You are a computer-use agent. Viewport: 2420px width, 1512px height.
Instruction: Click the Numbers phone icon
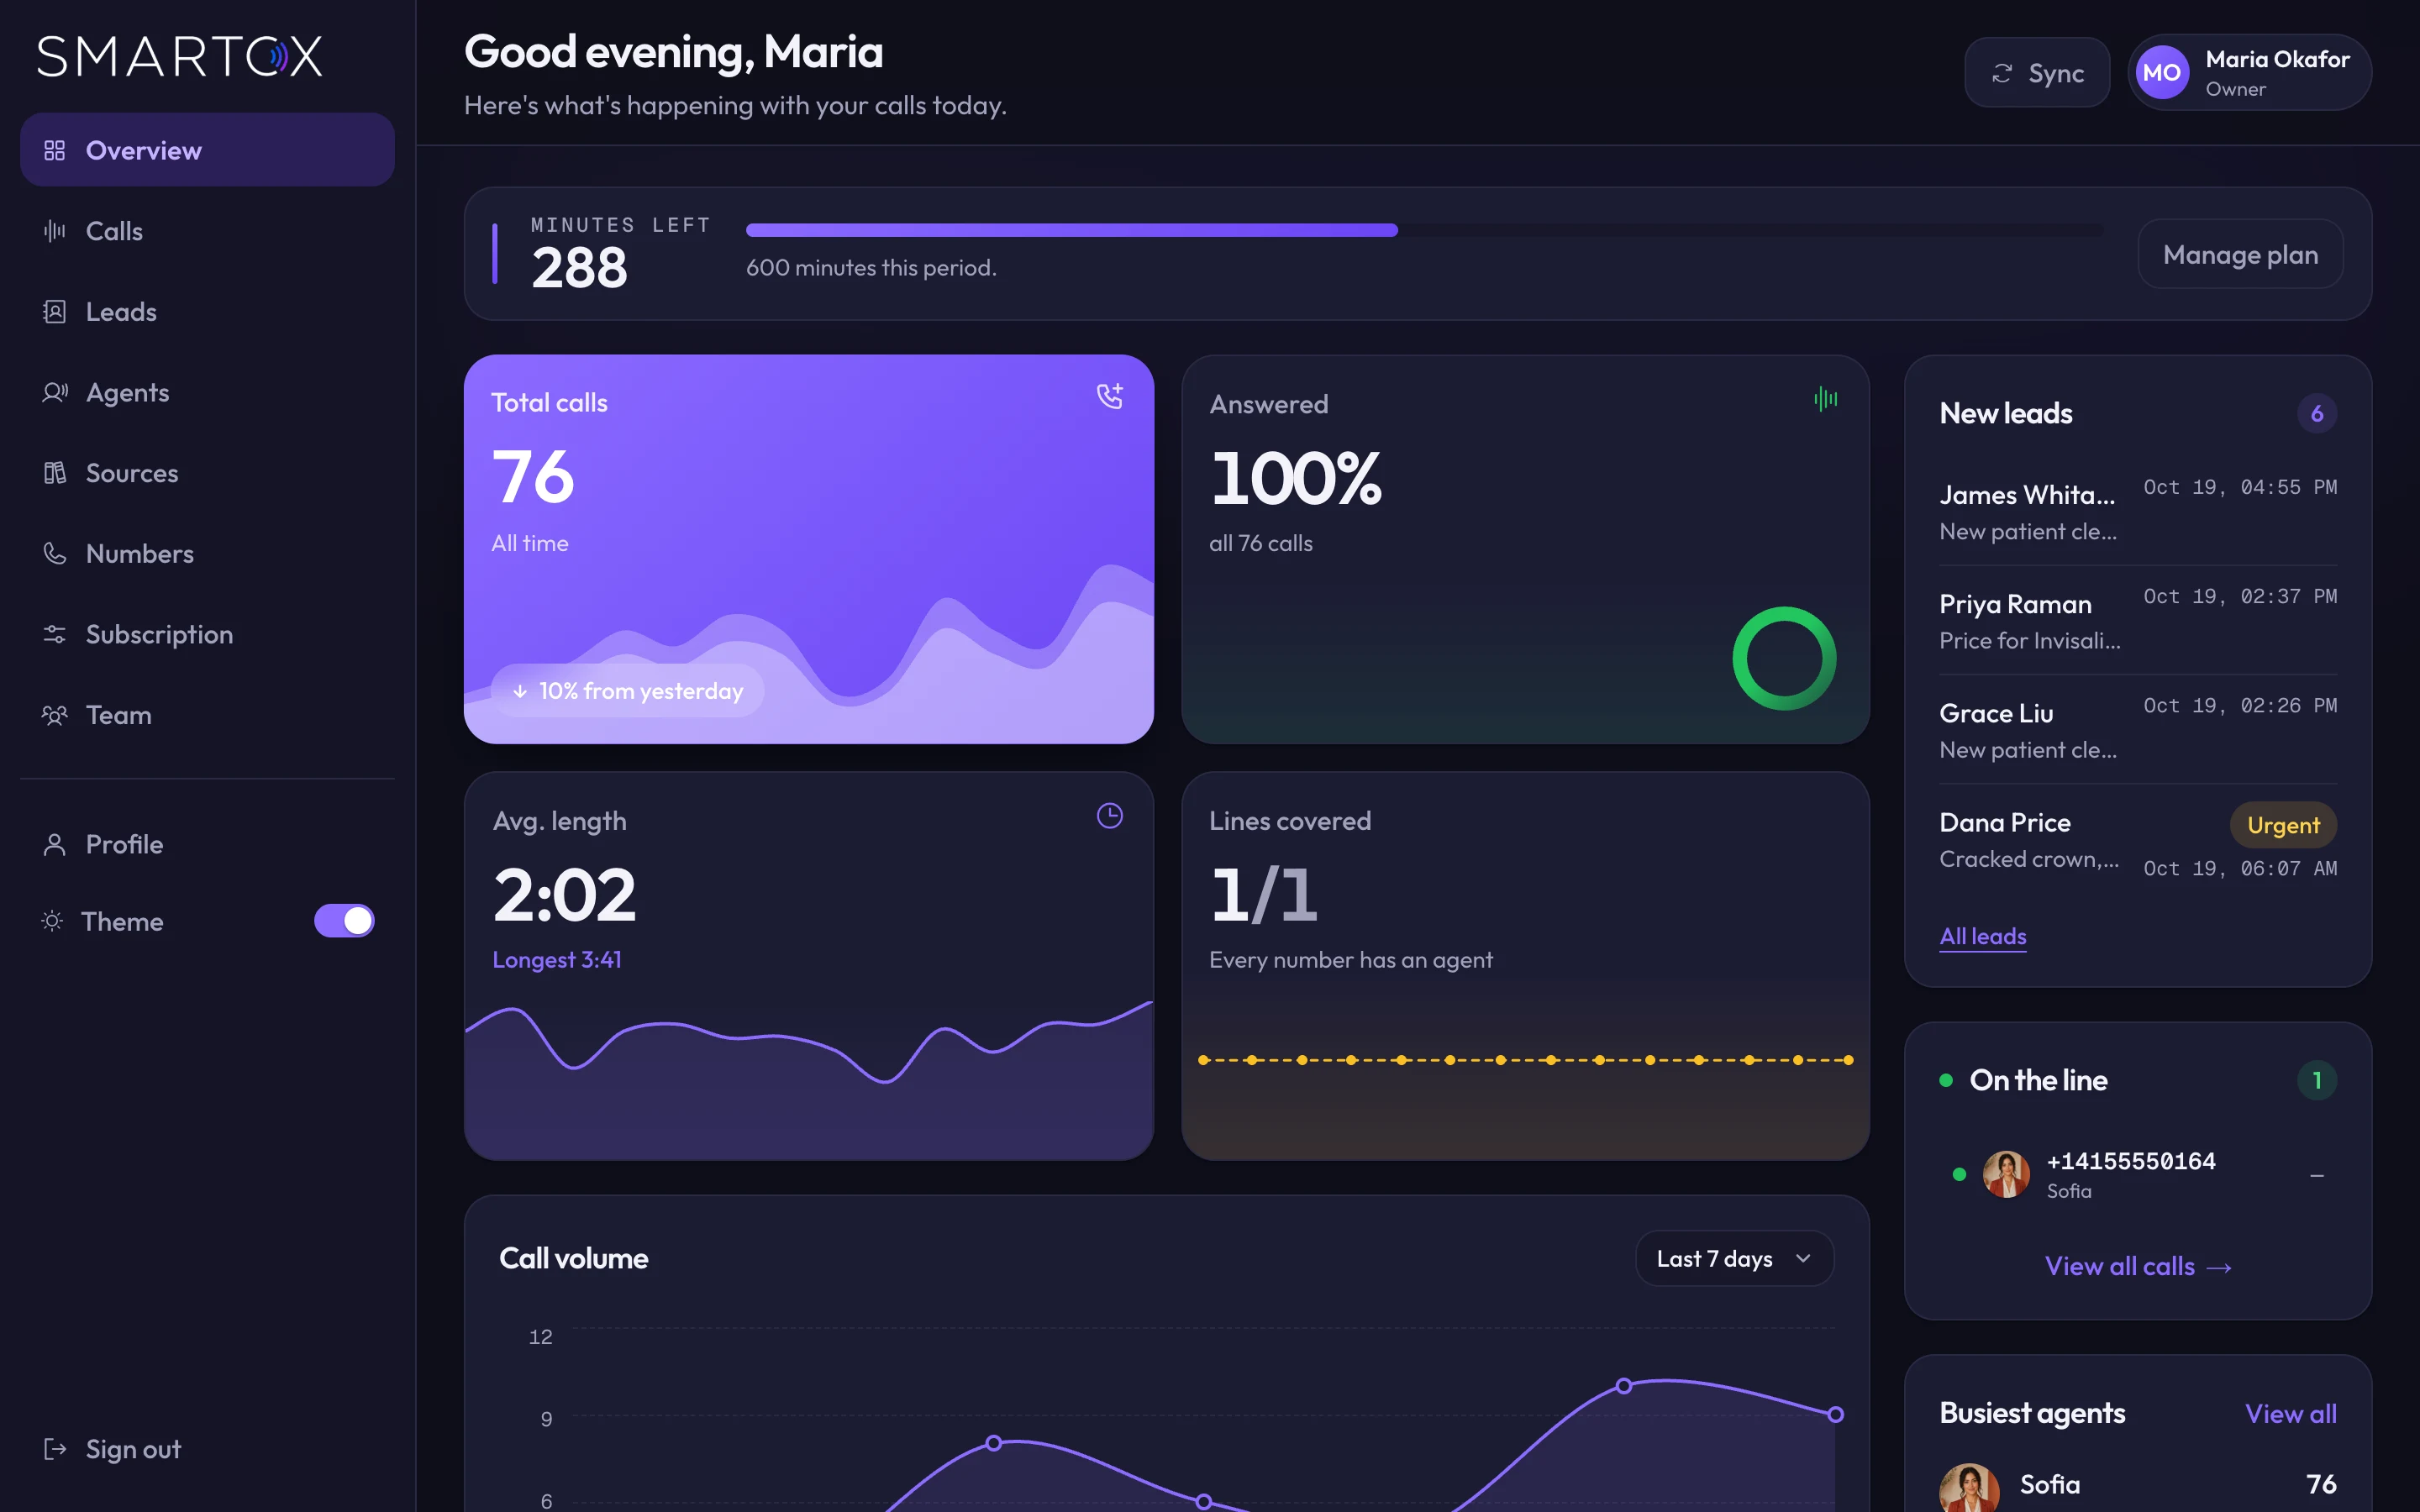pyautogui.click(x=54, y=553)
